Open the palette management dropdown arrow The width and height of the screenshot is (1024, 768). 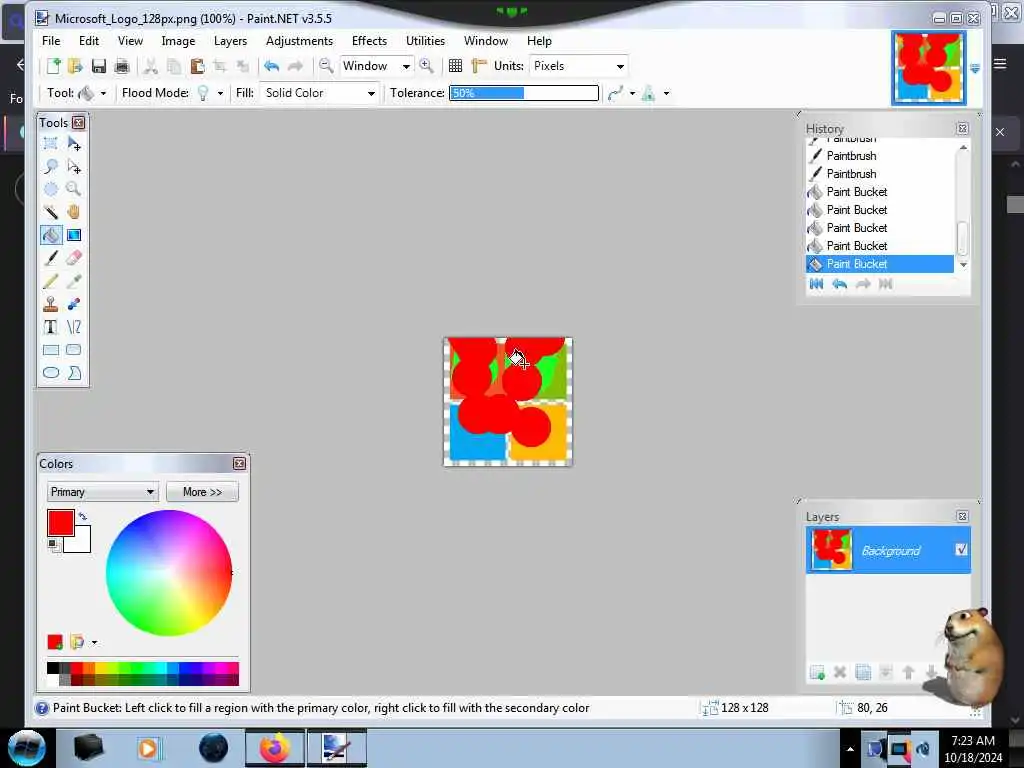[95, 643]
